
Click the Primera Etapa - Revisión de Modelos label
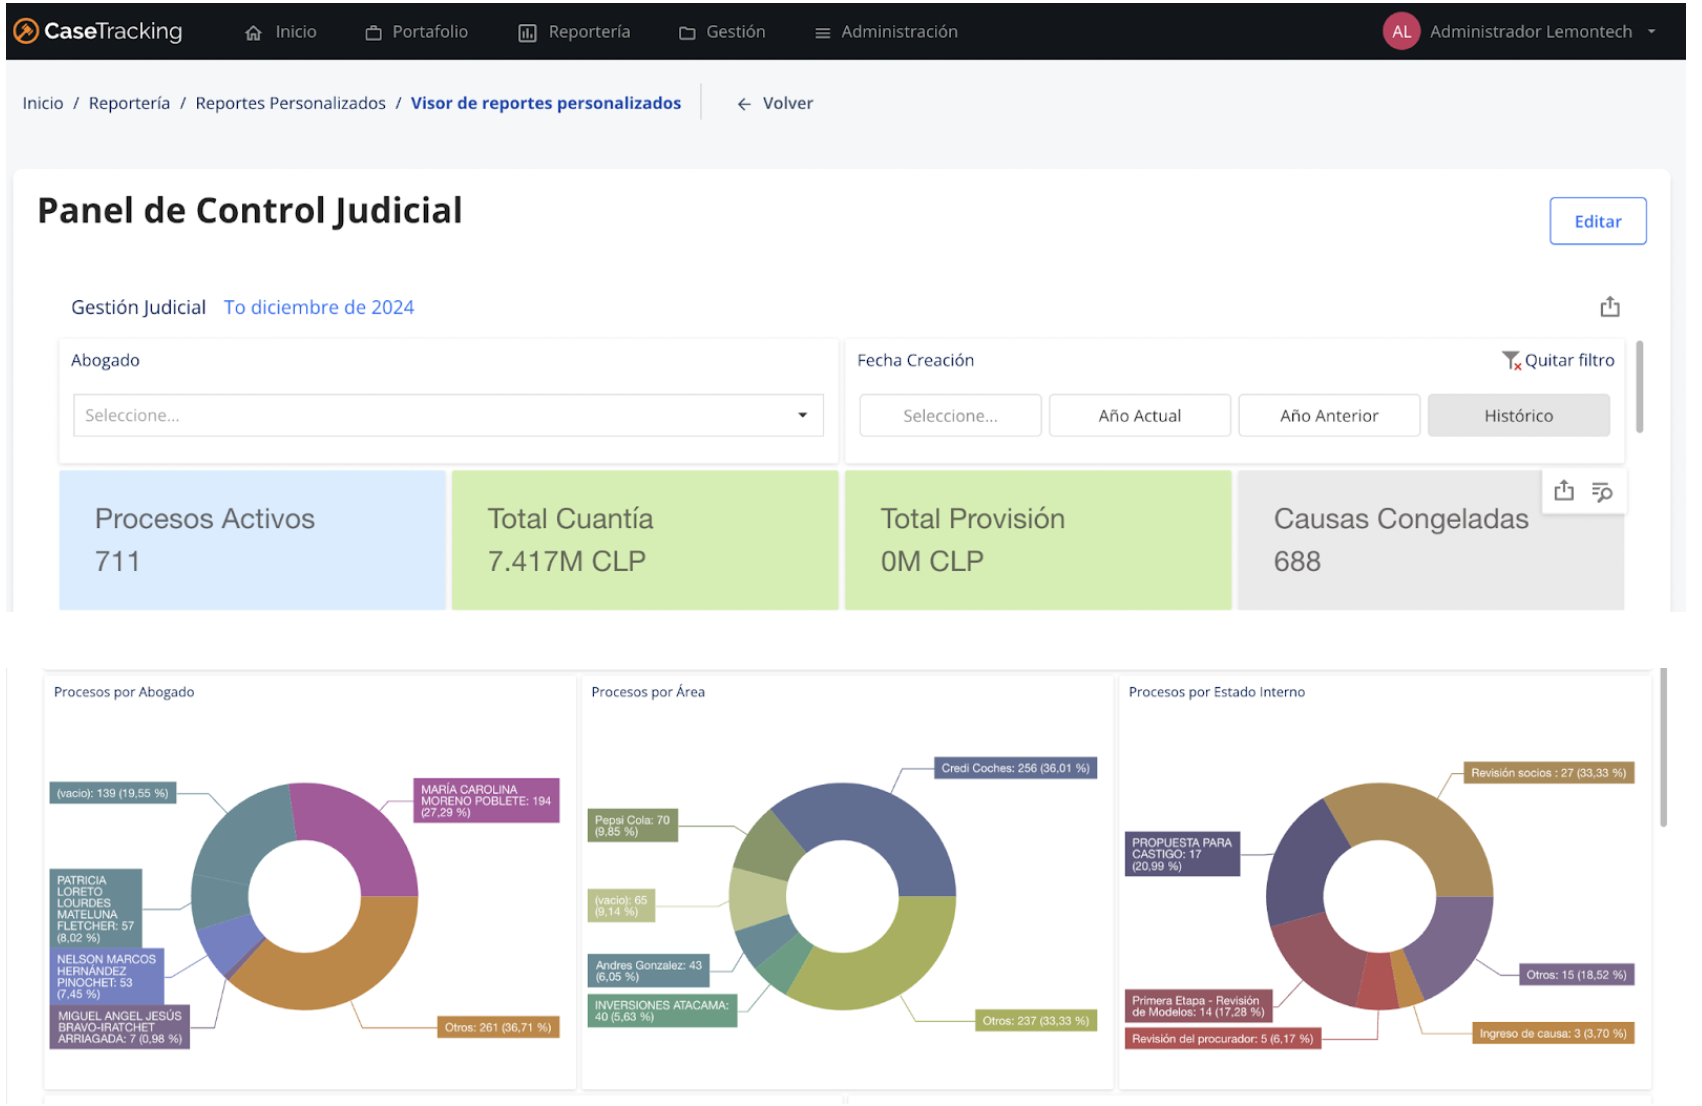pyautogui.click(x=1198, y=1006)
